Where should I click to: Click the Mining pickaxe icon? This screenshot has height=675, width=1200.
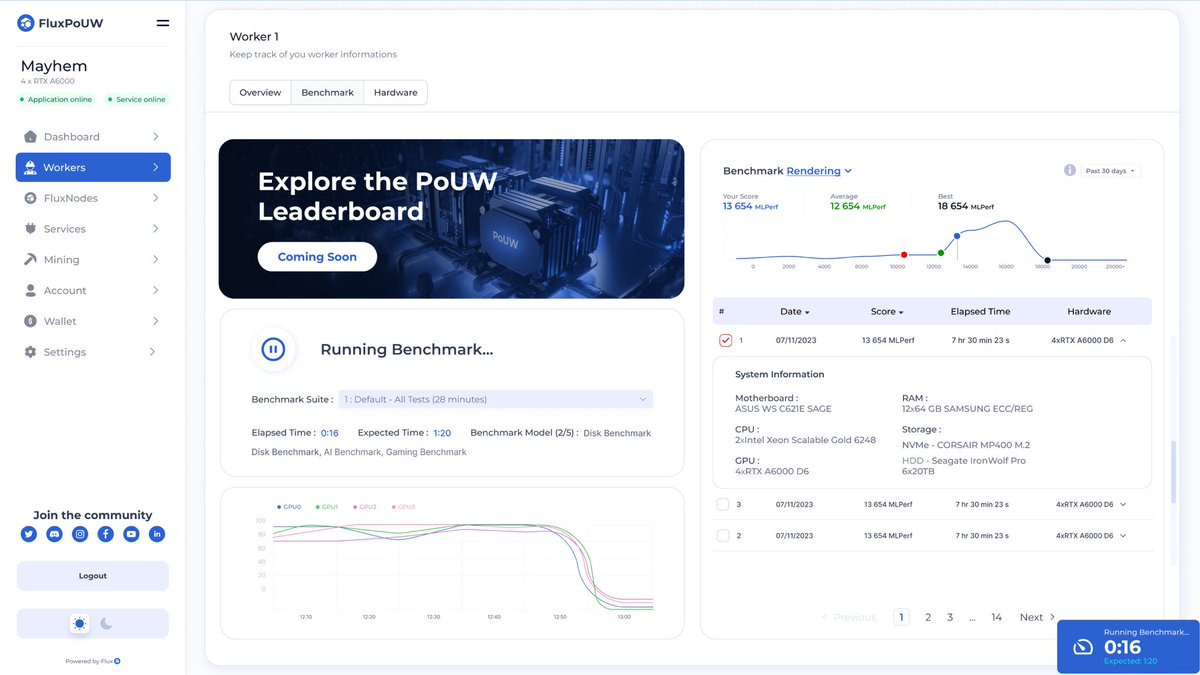(x=31, y=260)
